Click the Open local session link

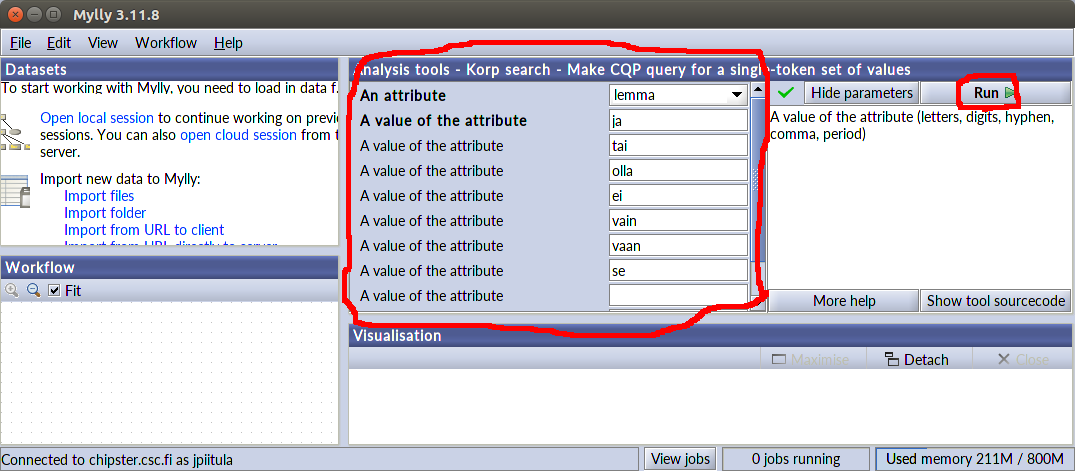click(97, 117)
